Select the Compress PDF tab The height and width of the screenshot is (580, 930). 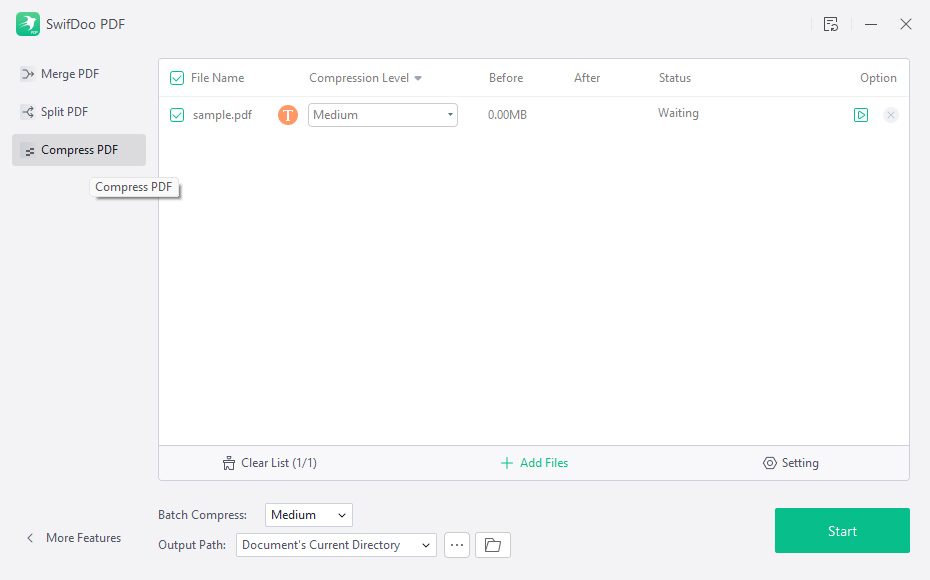(79, 150)
